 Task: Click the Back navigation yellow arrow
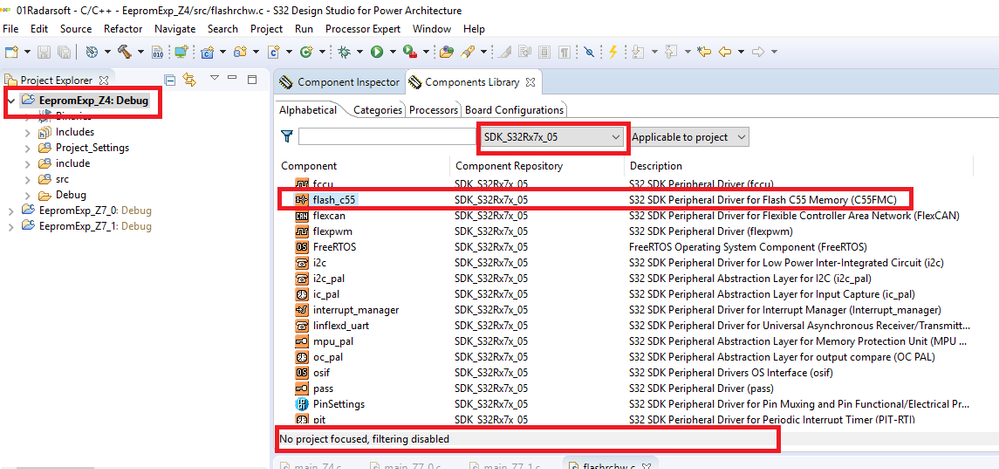[x=724, y=52]
